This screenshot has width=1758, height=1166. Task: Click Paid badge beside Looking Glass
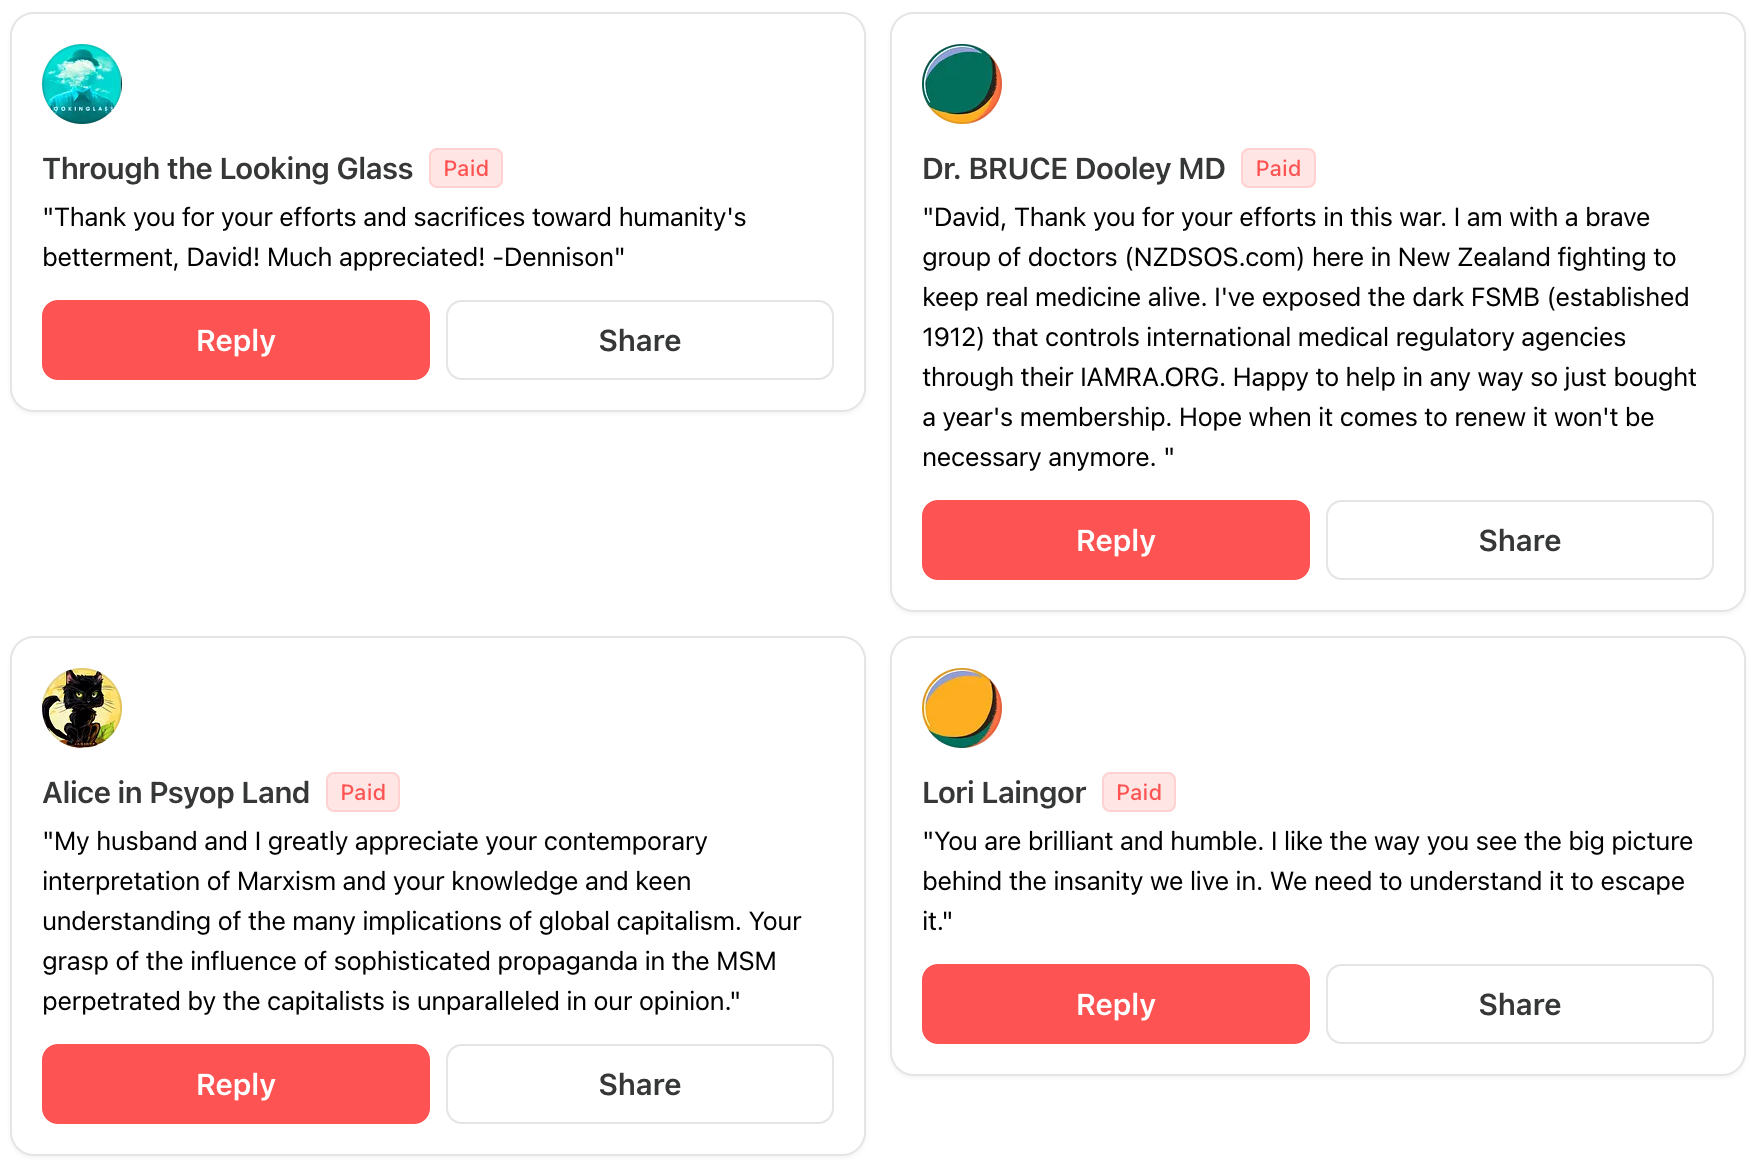(466, 168)
